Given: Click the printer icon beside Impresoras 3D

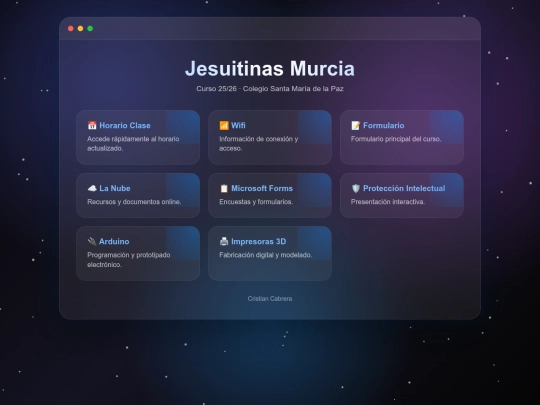Looking at the screenshot, I should click(x=224, y=241).
